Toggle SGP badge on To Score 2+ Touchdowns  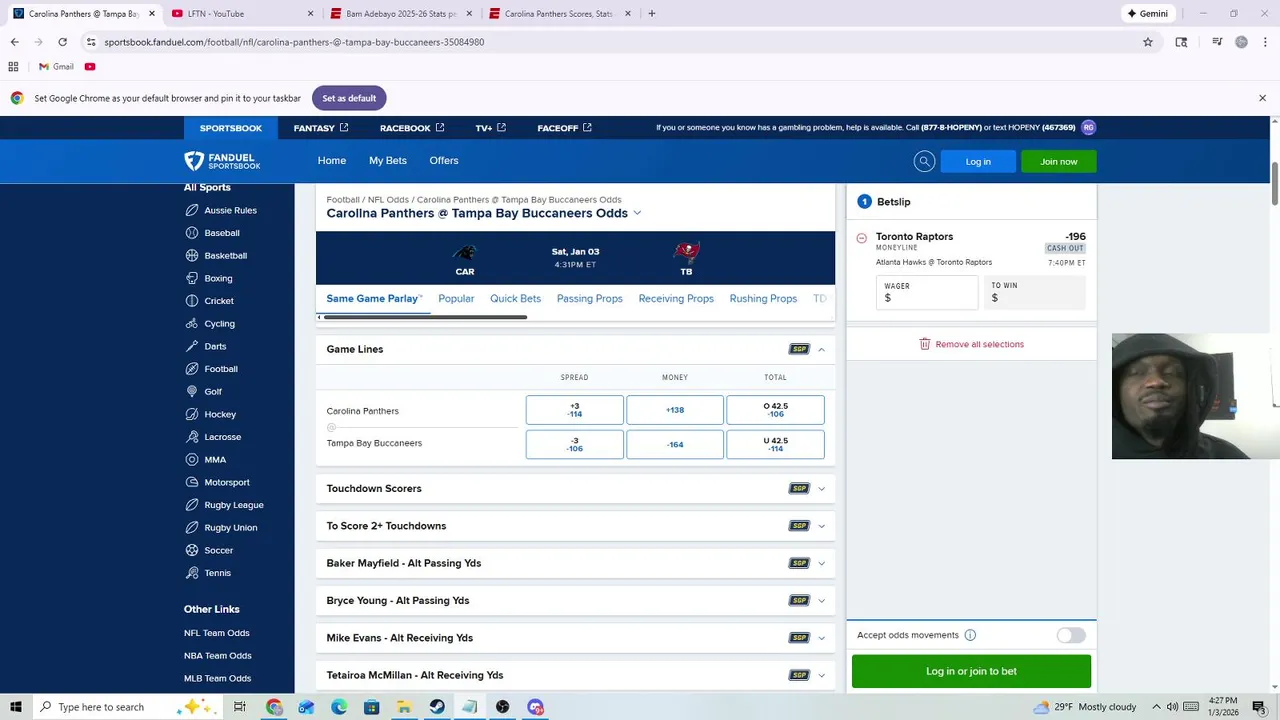(799, 526)
